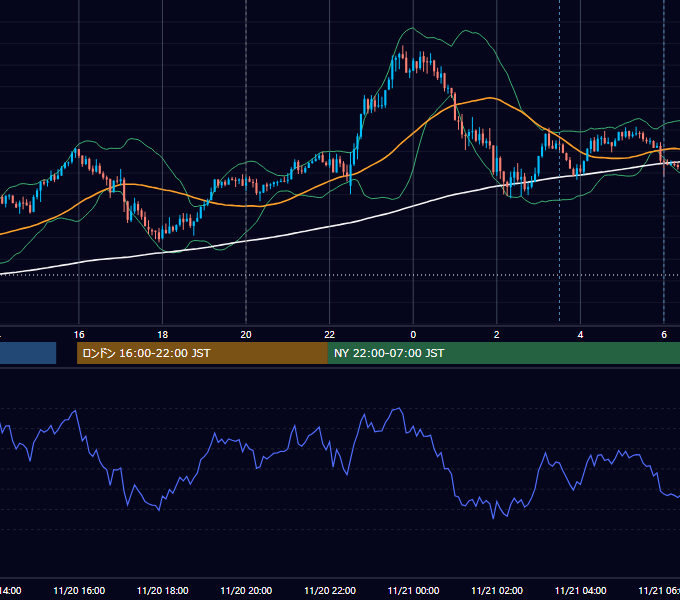680x600 pixels.
Task: Click the ロンドン 16:00-22:00 JST session bar
Action: coord(202,353)
